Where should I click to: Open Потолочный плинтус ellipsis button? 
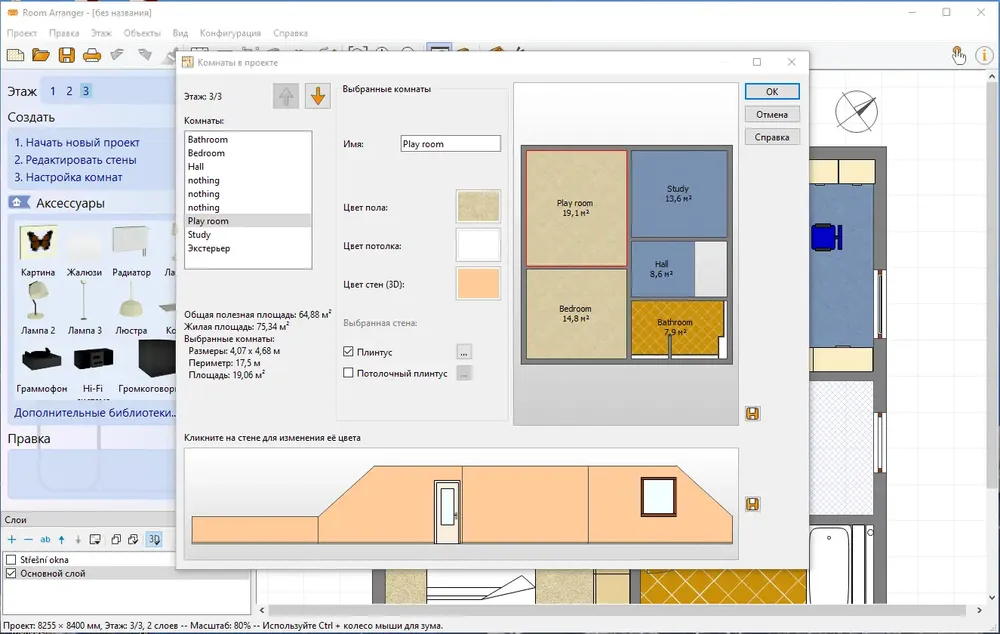(464, 373)
